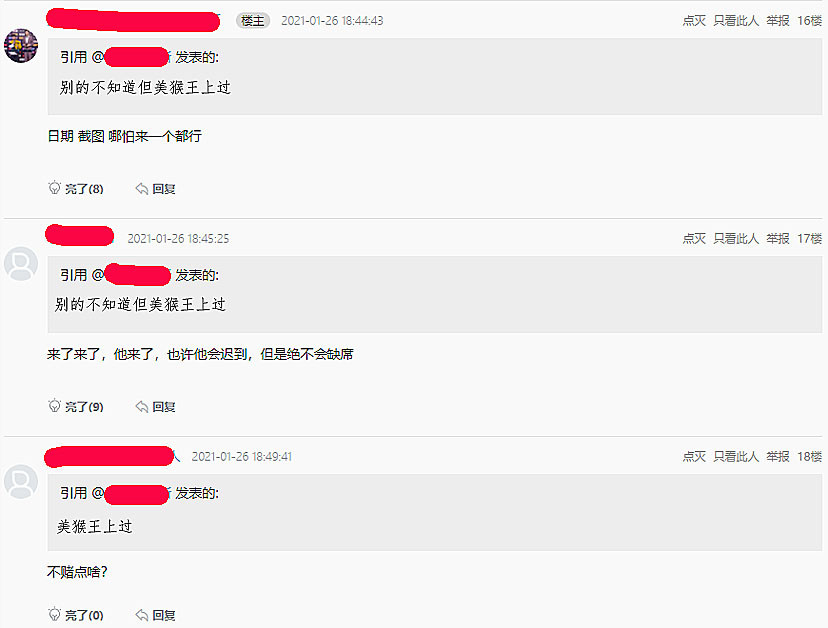The image size is (828, 628).
Task: Click the 18楼 floor number label
Action: pyautogui.click(x=810, y=456)
